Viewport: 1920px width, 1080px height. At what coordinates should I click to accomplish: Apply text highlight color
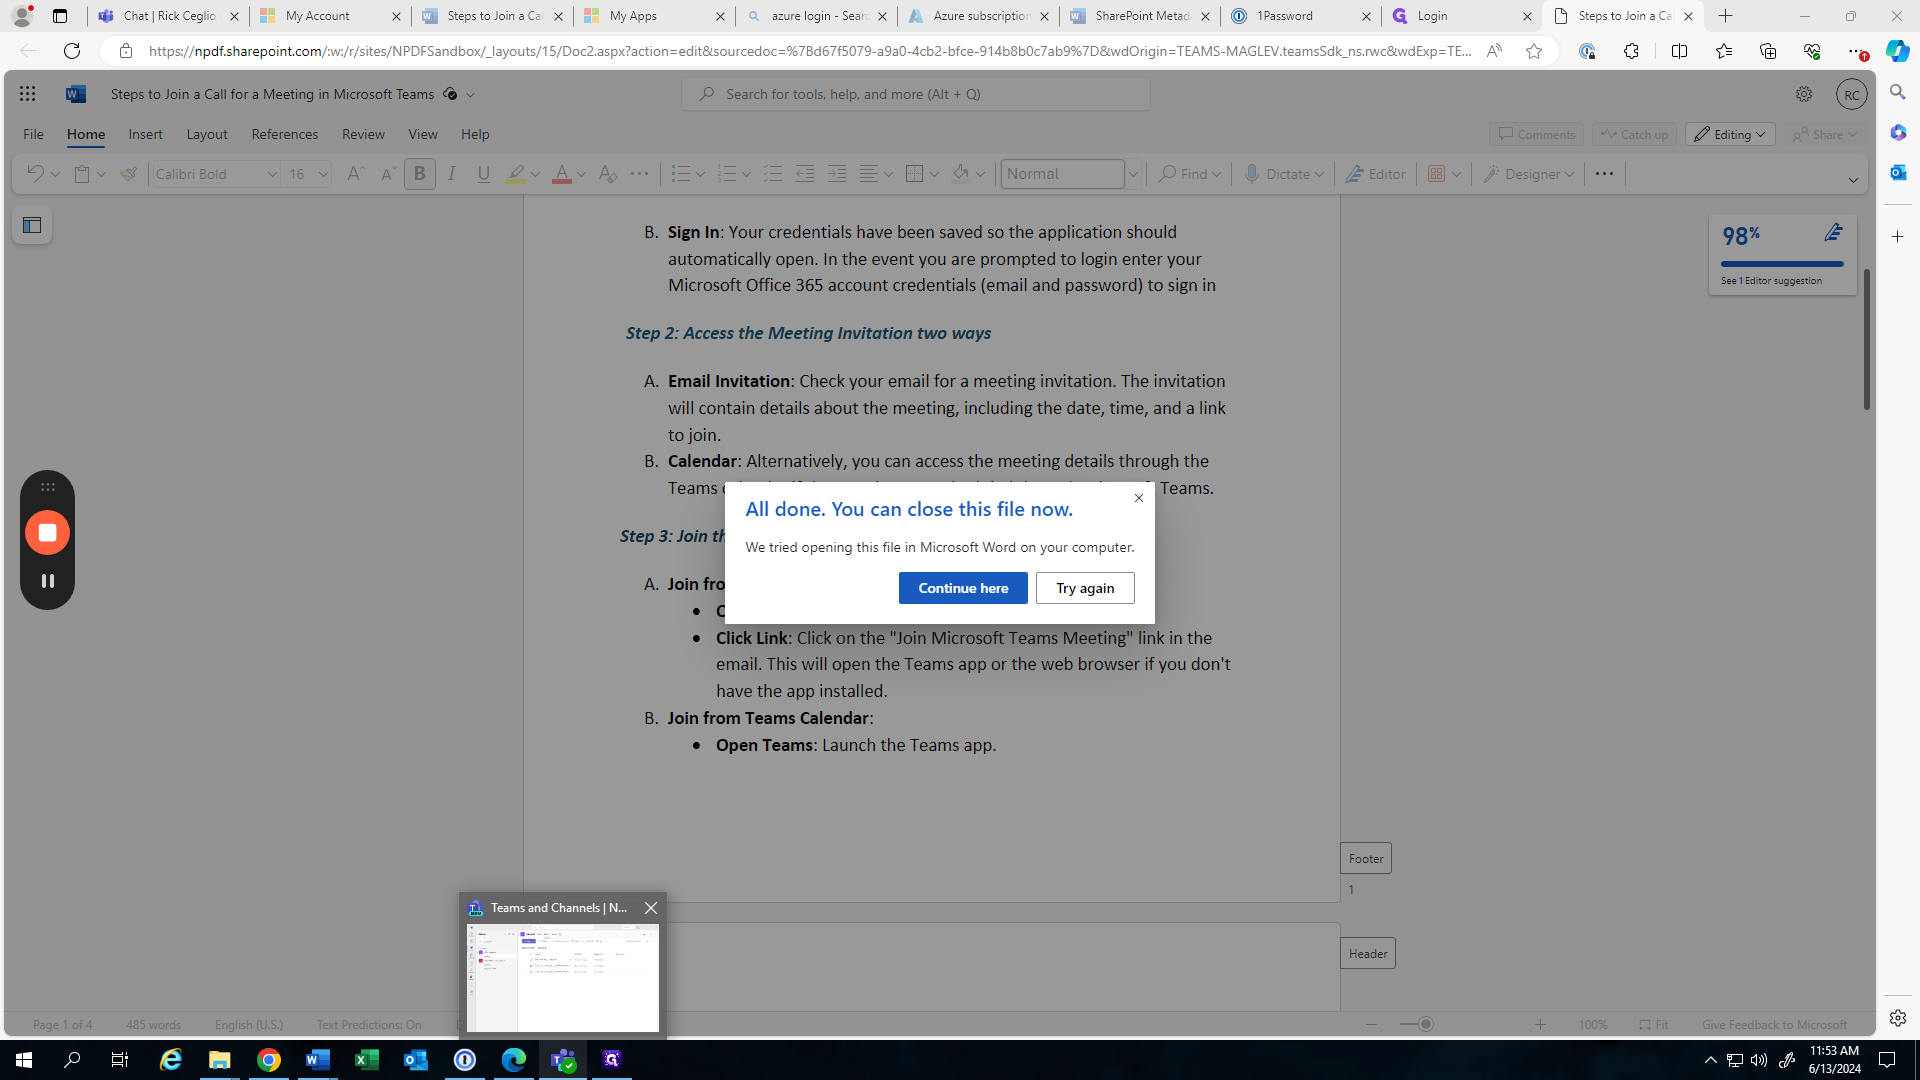click(x=515, y=174)
